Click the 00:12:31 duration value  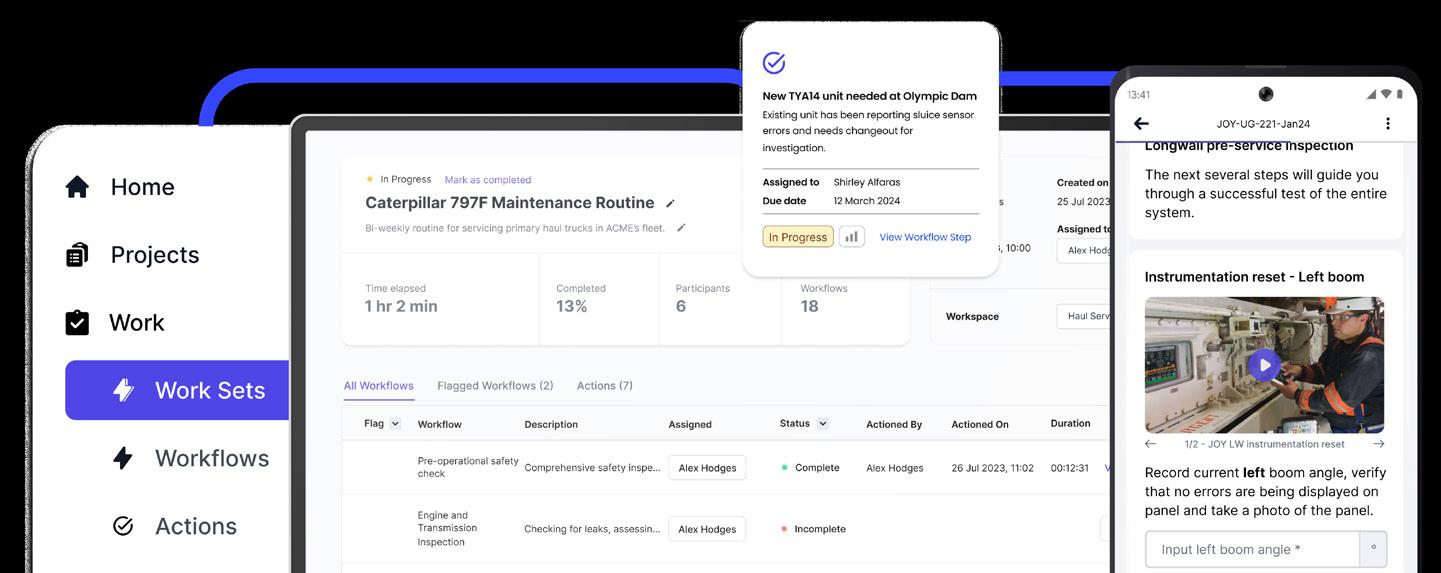pyautogui.click(x=1070, y=468)
